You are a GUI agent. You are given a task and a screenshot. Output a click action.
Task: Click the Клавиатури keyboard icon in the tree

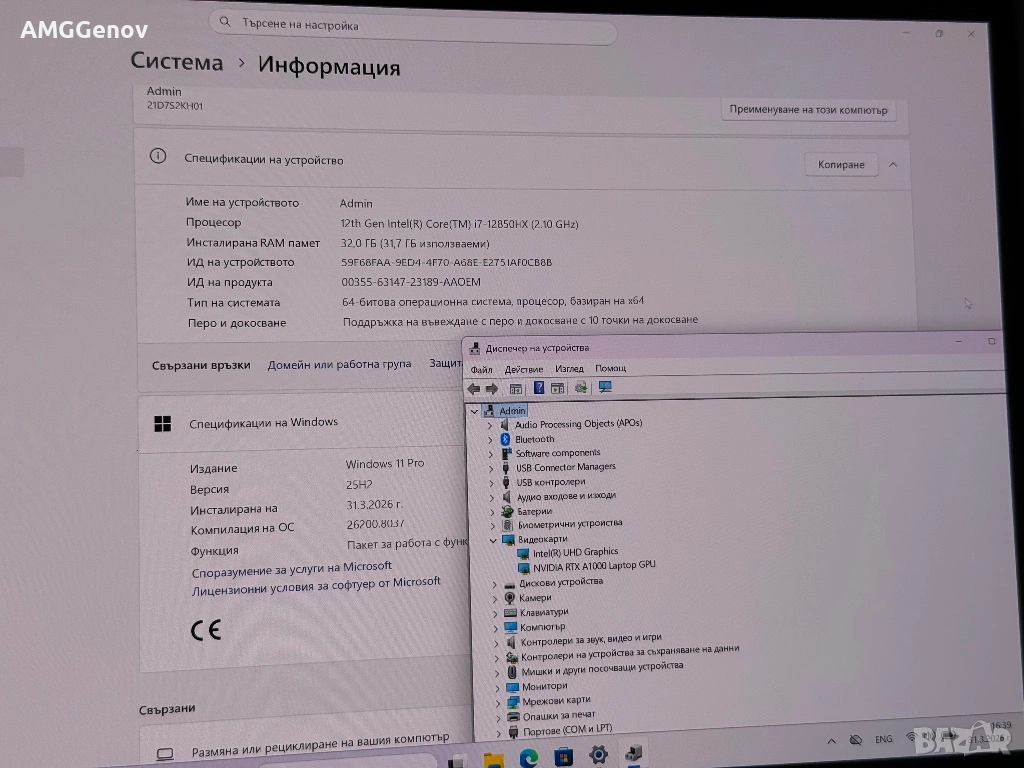(511, 613)
